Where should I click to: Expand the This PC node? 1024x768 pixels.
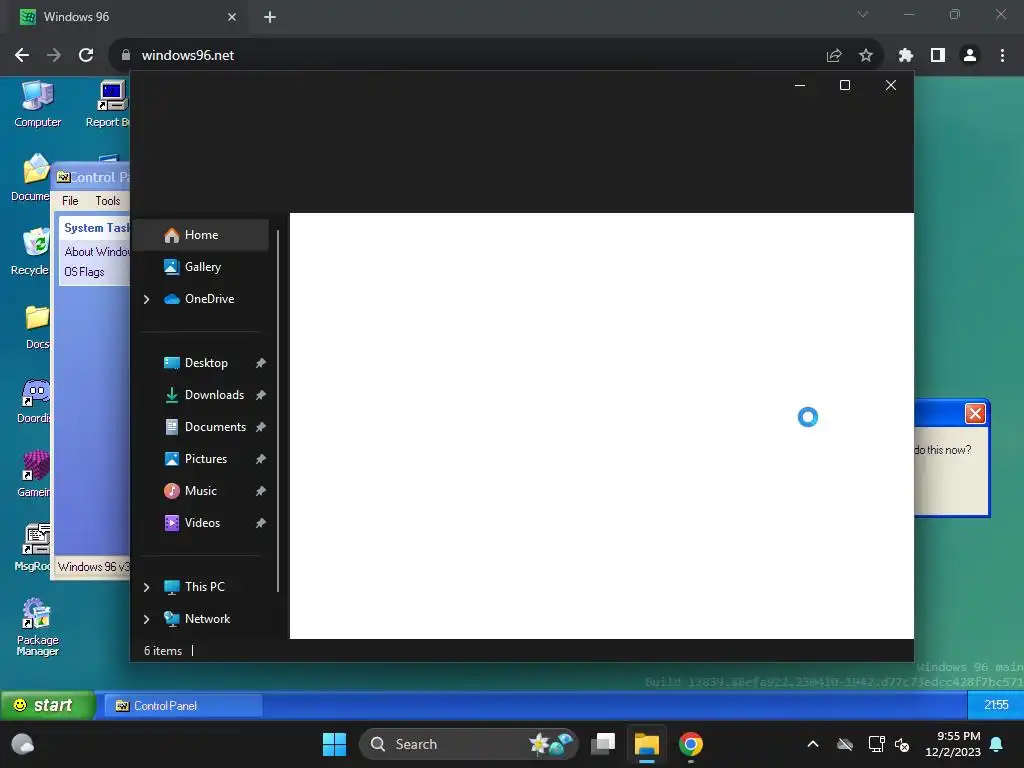(146, 587)
